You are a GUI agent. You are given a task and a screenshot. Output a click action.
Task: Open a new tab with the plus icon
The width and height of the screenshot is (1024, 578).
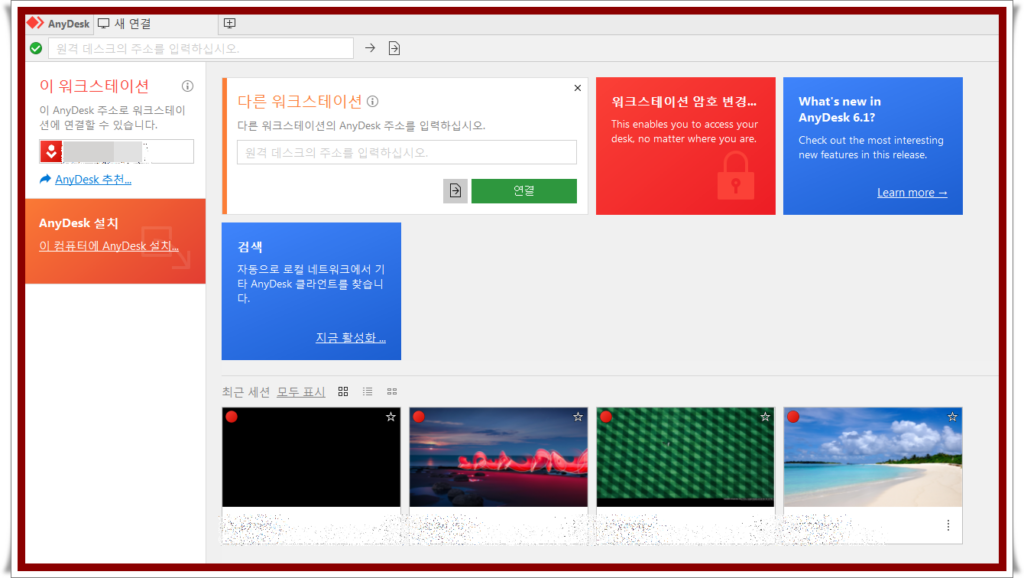[230, 23]
